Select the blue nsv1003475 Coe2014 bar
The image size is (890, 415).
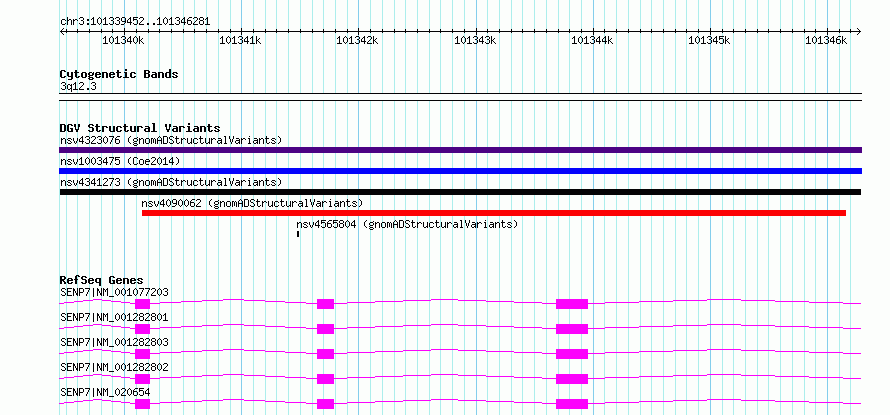tap(460, 171)
